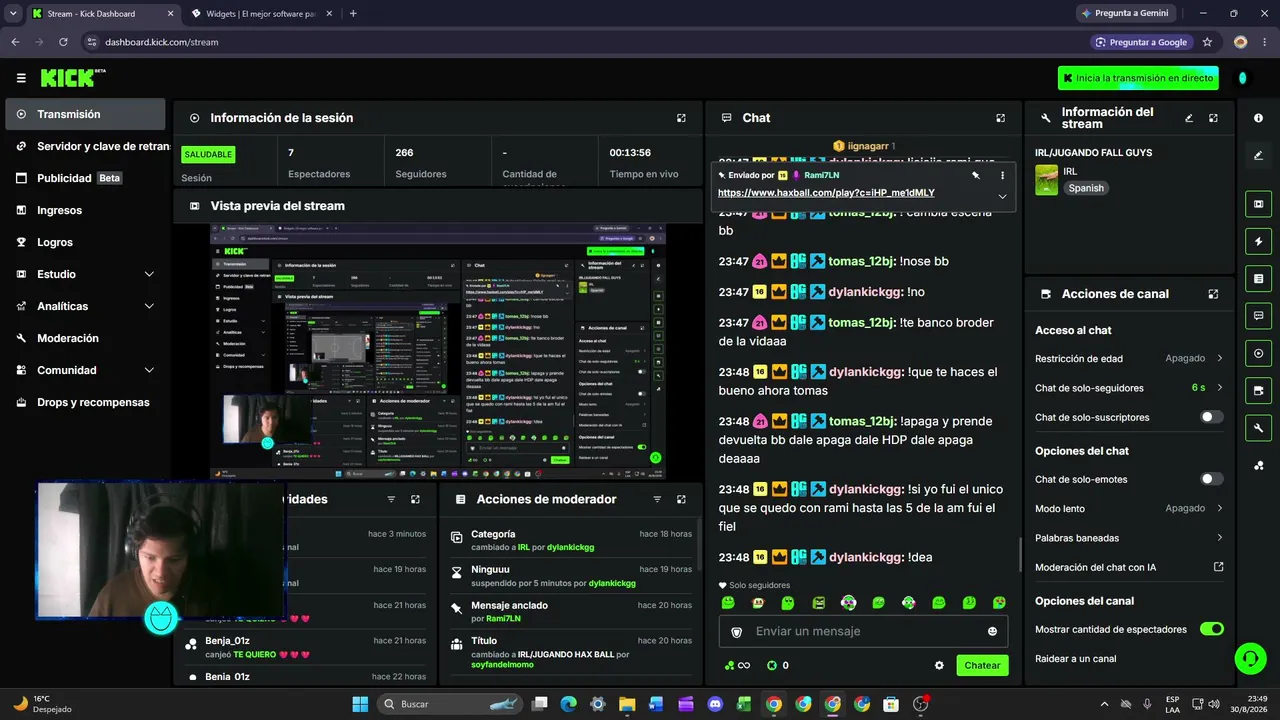Open the Windows Start menu
Image resolution: width=1280 pixels, height=720 pixels.
pyautogui.click(x=360, y=704)
